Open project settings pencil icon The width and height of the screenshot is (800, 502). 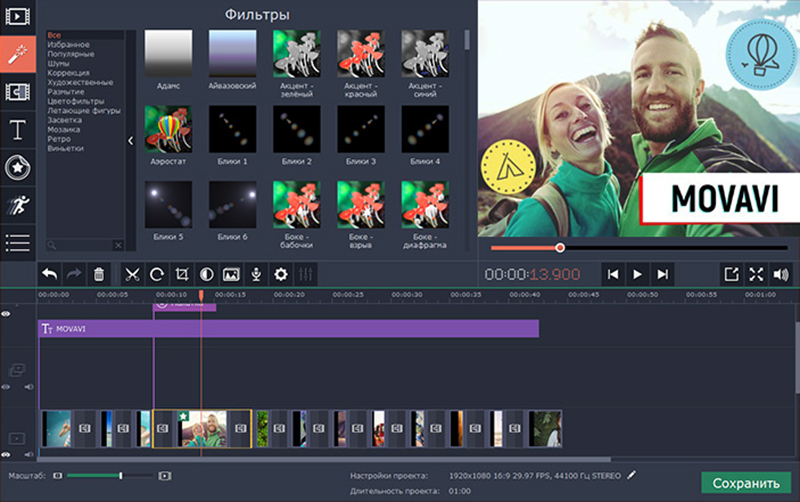click(x=631, y=475)
